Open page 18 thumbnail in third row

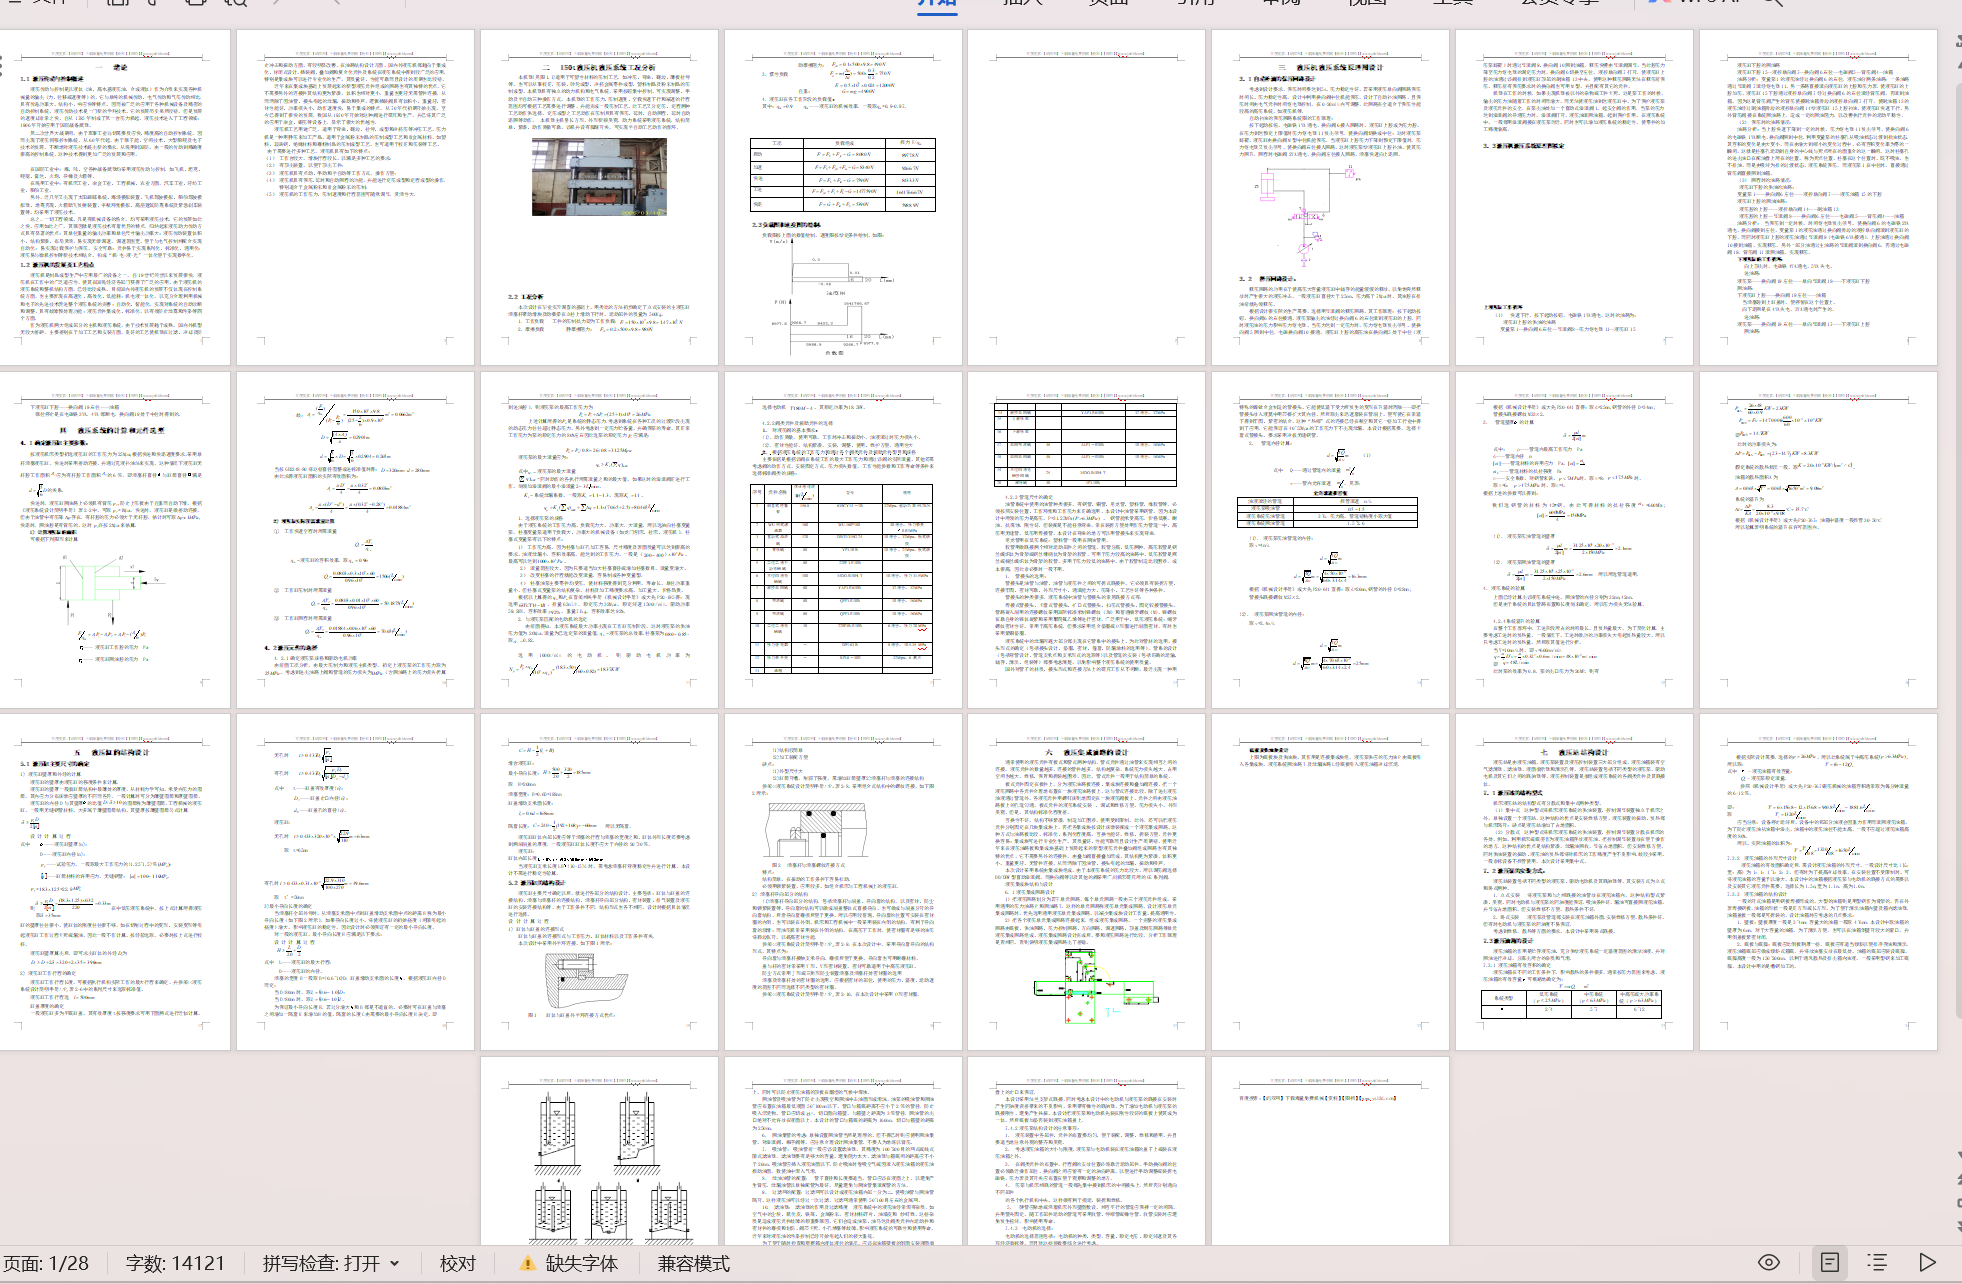pyautogui.click(x=355, y=882)
